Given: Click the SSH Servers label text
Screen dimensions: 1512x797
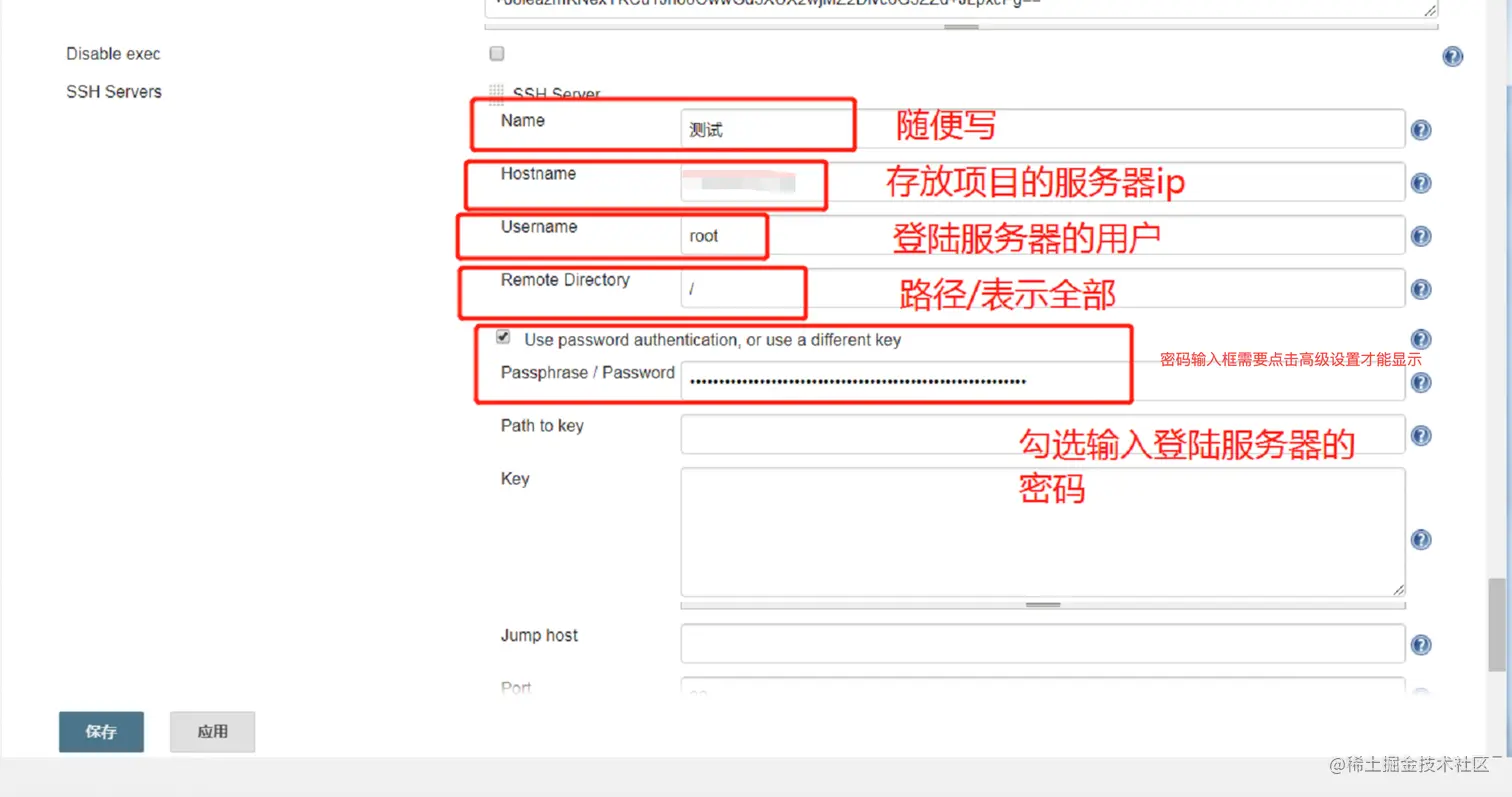Looking at the screenshot, I should coord(114,92).
